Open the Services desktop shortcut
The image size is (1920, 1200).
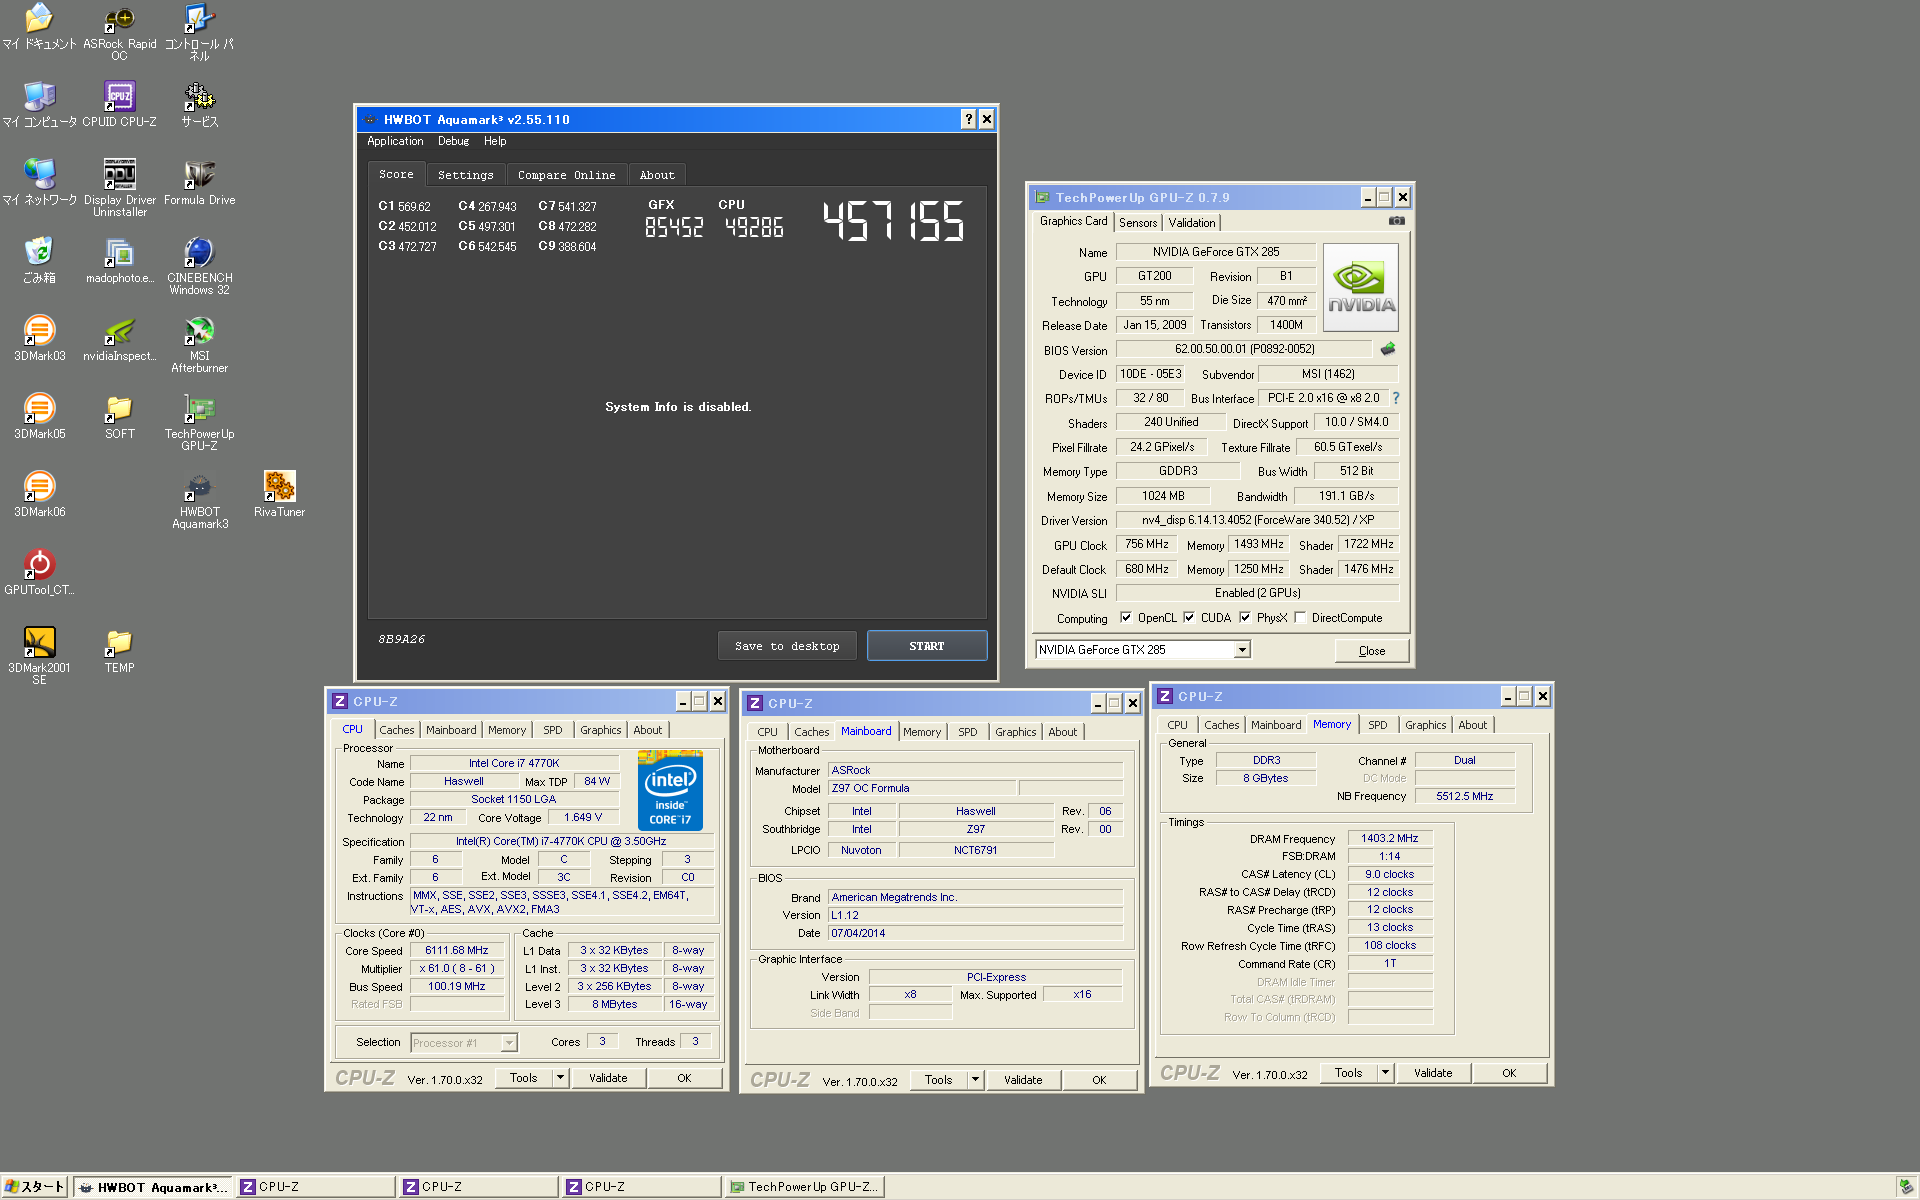pyautogui.click(x=199, y=104)
